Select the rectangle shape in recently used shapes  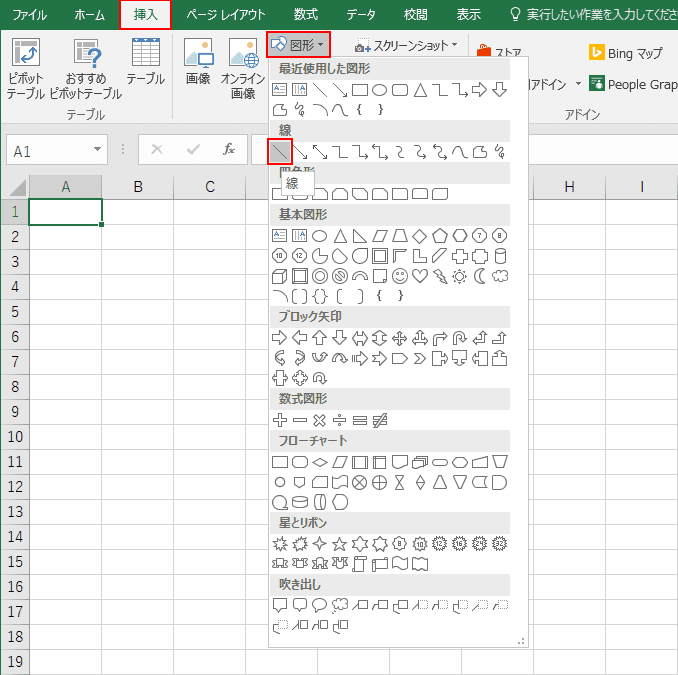click(360, 90)
